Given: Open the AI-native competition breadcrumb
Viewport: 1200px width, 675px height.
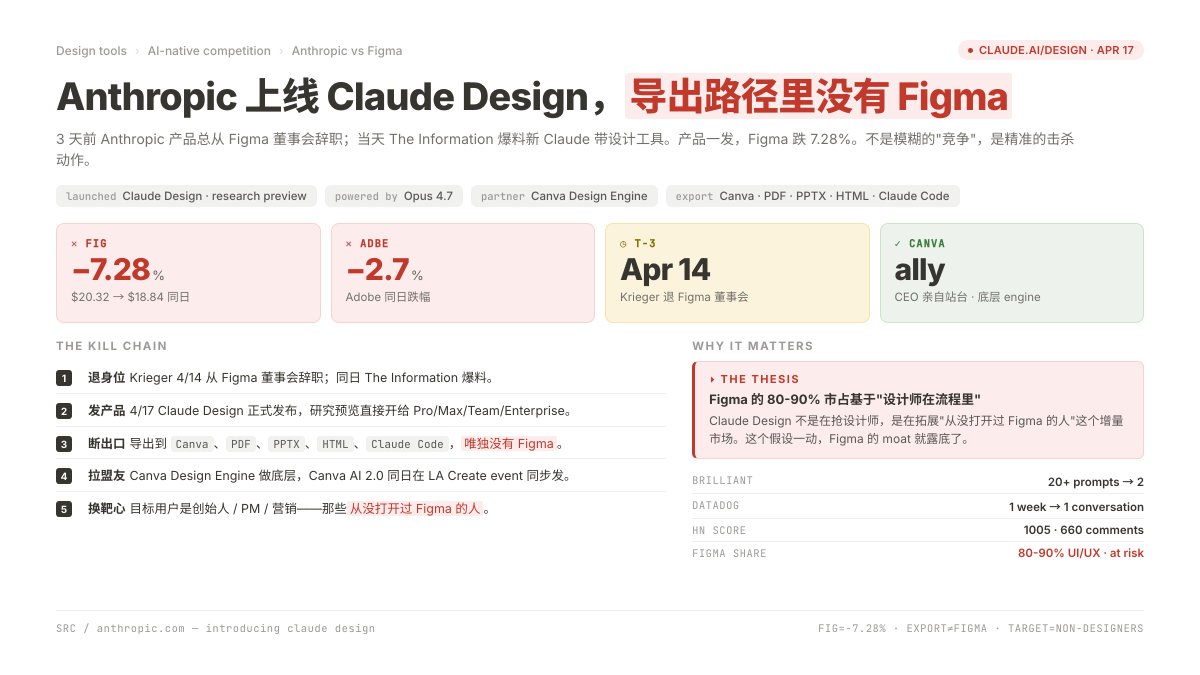Looking at the screenshot, I should coord(209,51).
